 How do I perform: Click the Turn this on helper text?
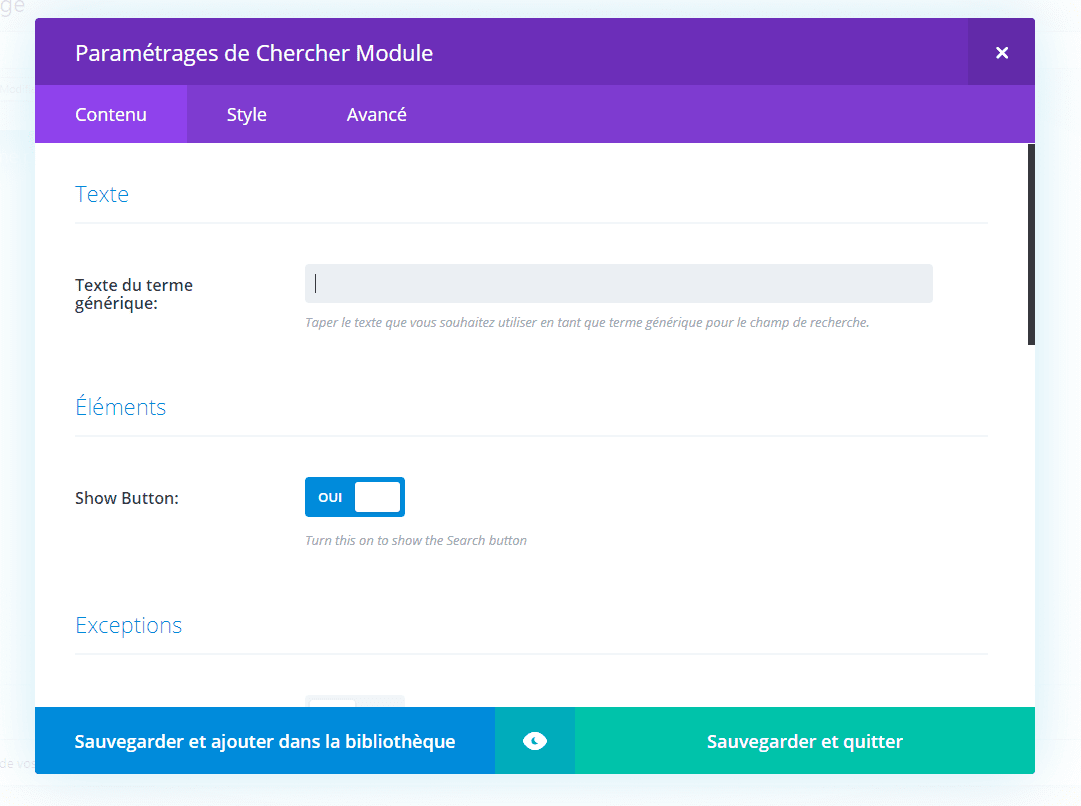[x=416, y=540]
